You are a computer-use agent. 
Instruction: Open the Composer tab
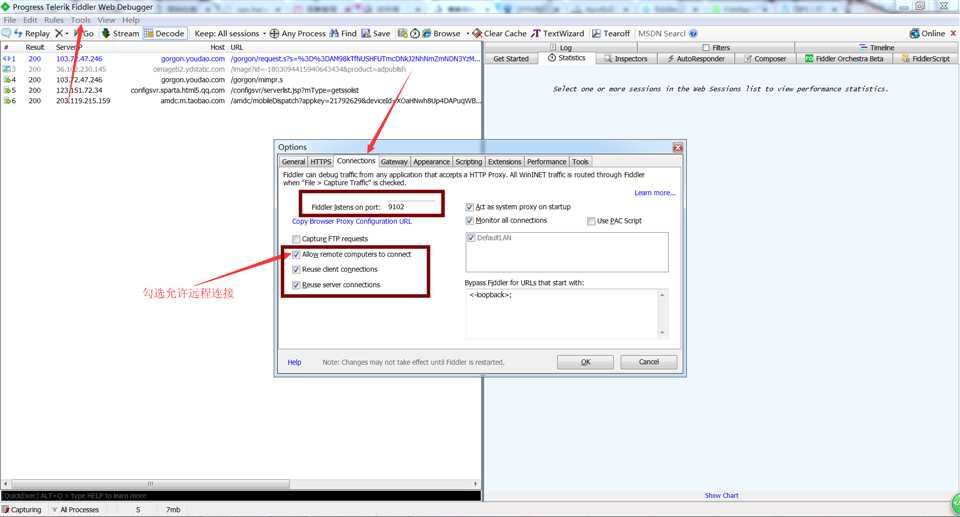click(765, 58)
